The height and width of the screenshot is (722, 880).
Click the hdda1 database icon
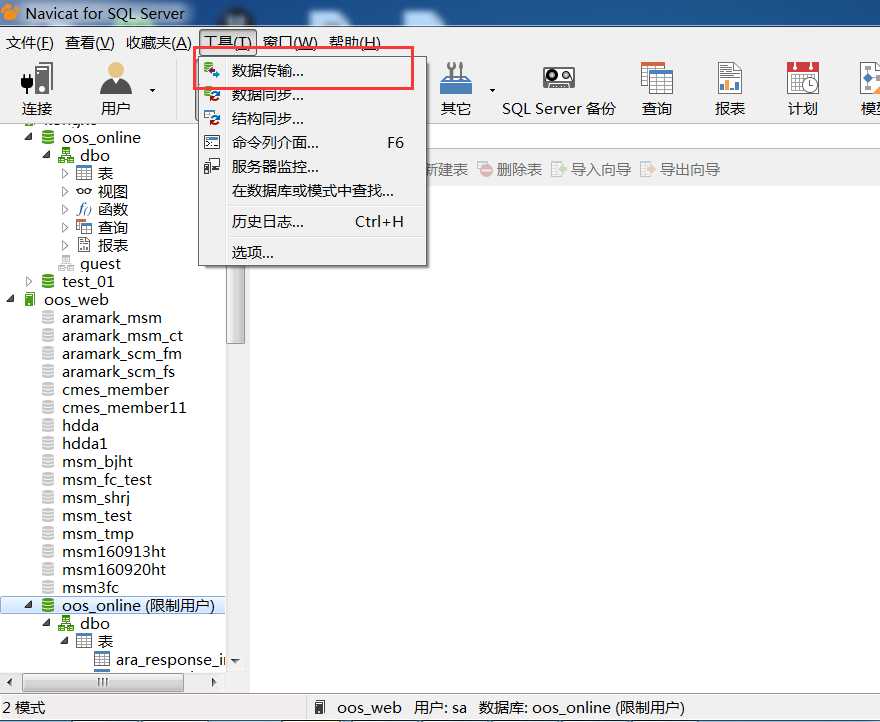(x=48, y=443)
